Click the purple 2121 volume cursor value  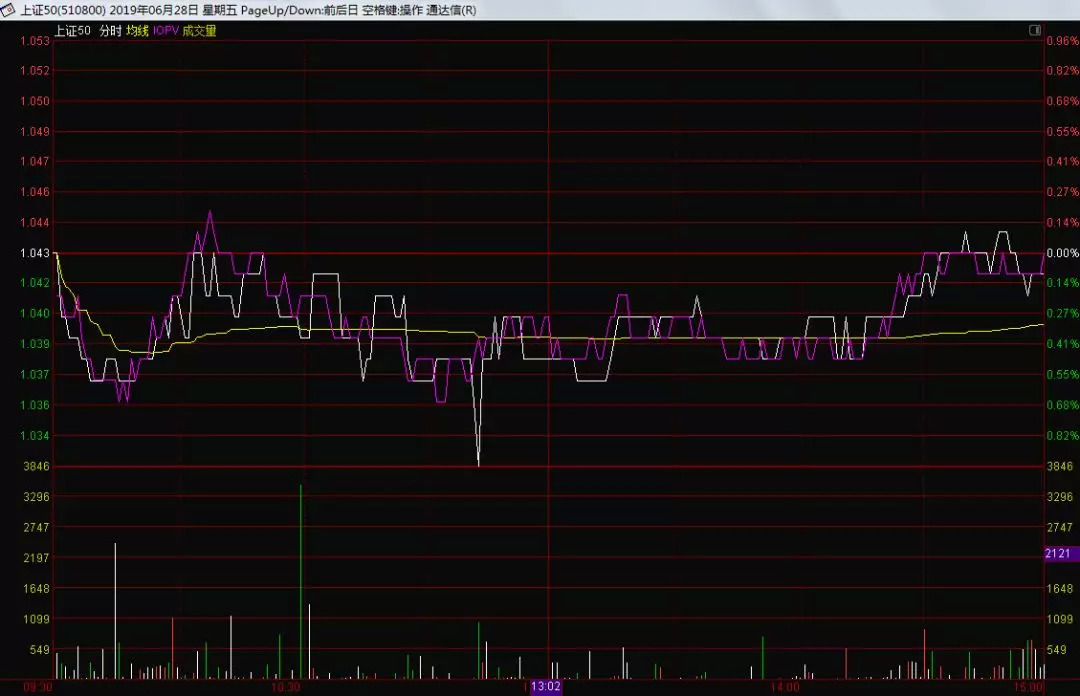tap(1059, 553)
